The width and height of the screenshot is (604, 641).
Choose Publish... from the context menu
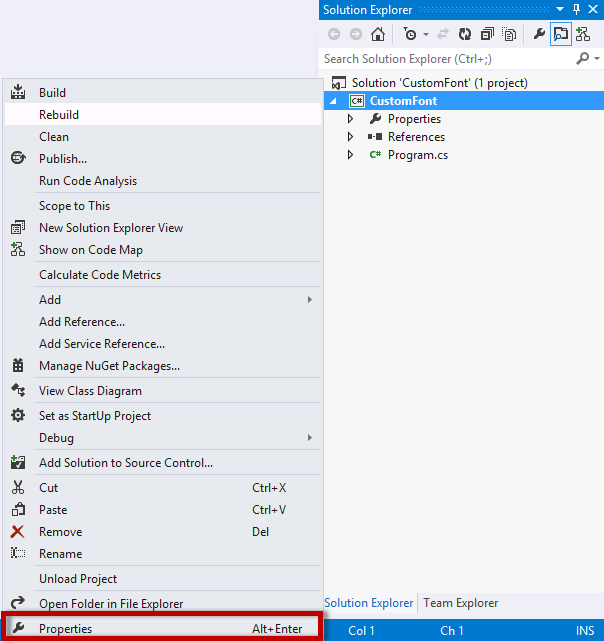163,159
